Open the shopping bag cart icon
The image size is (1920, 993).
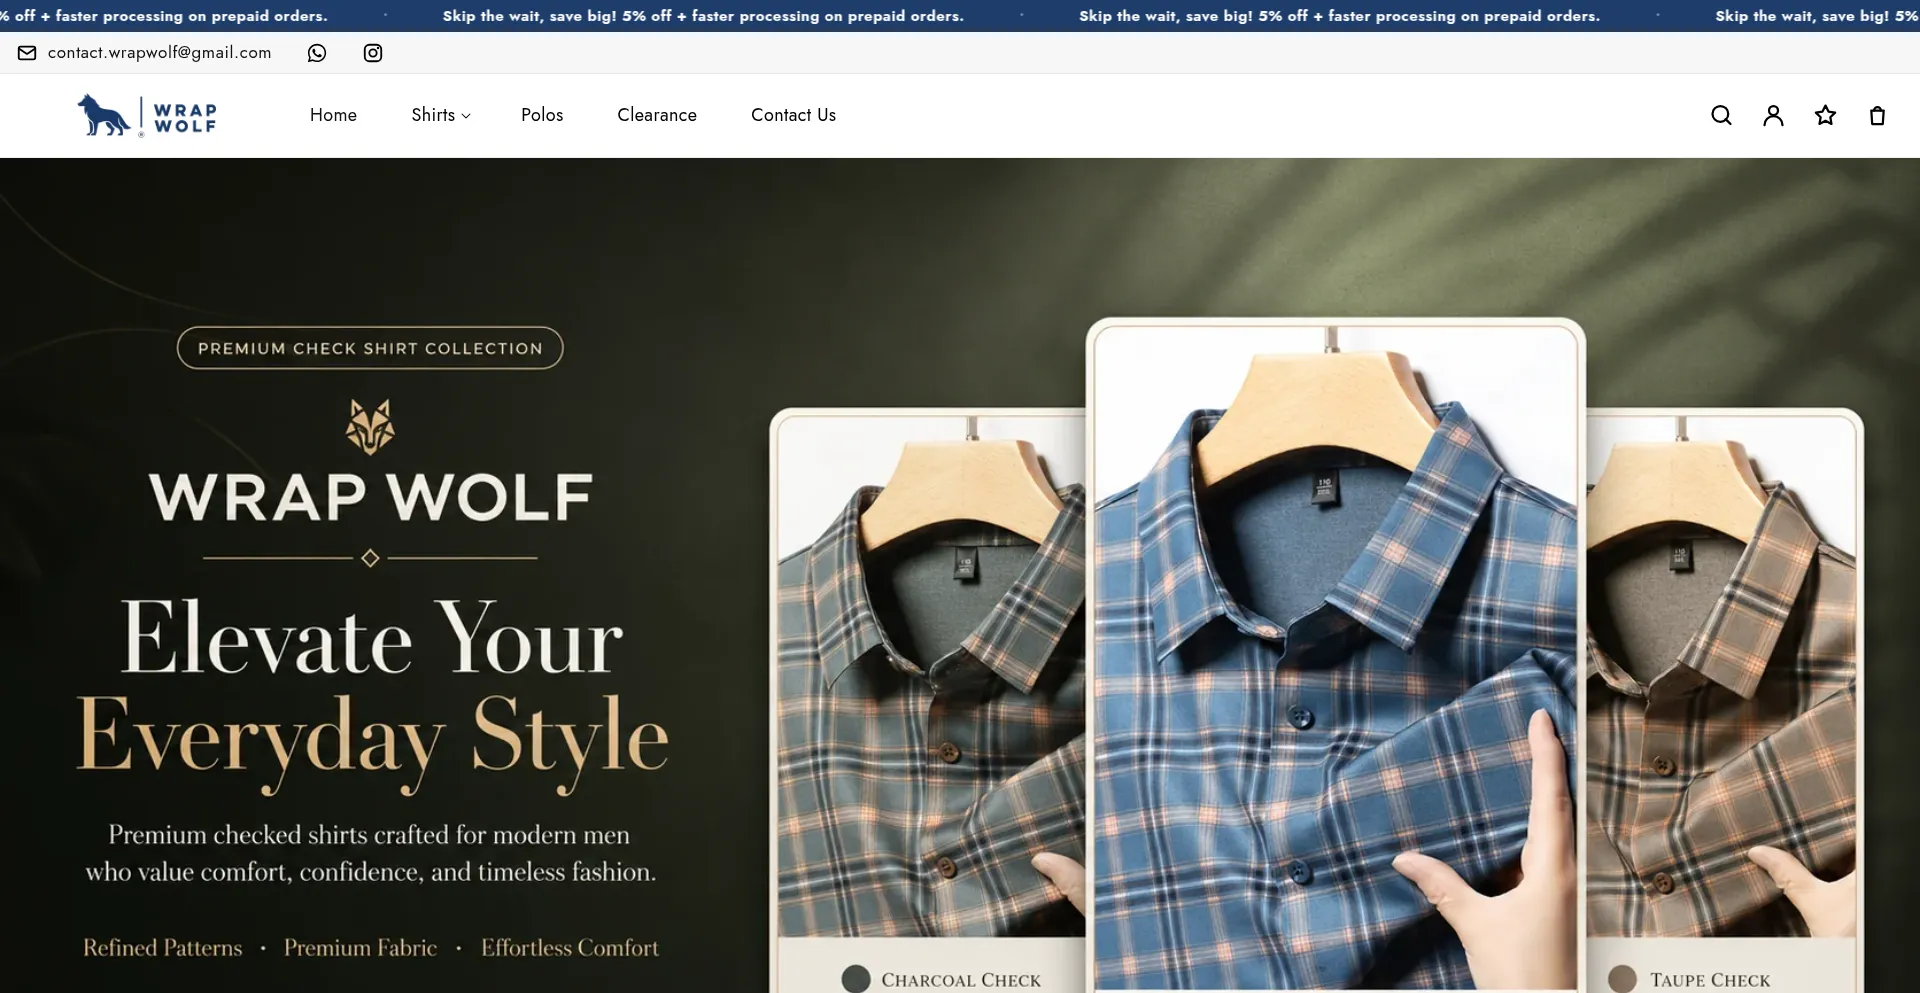(1877, 115)
